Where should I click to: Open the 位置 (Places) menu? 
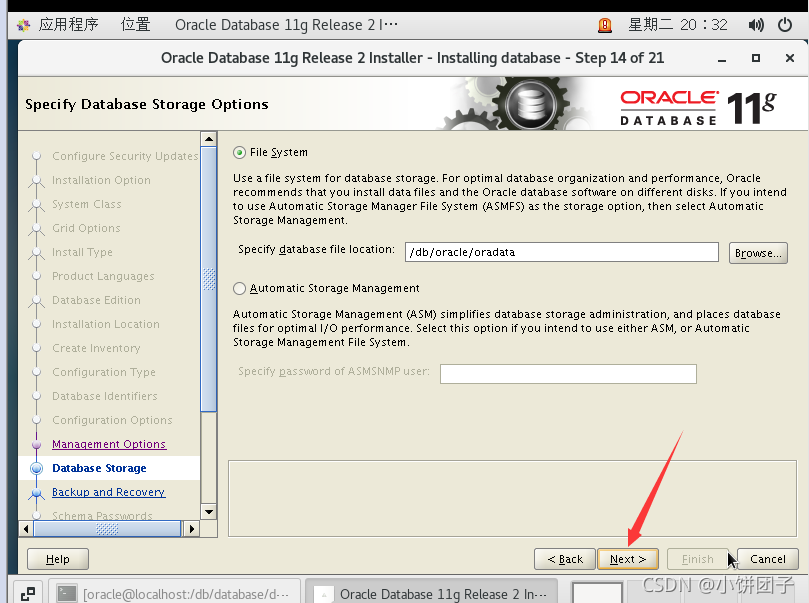pos(135,25)
